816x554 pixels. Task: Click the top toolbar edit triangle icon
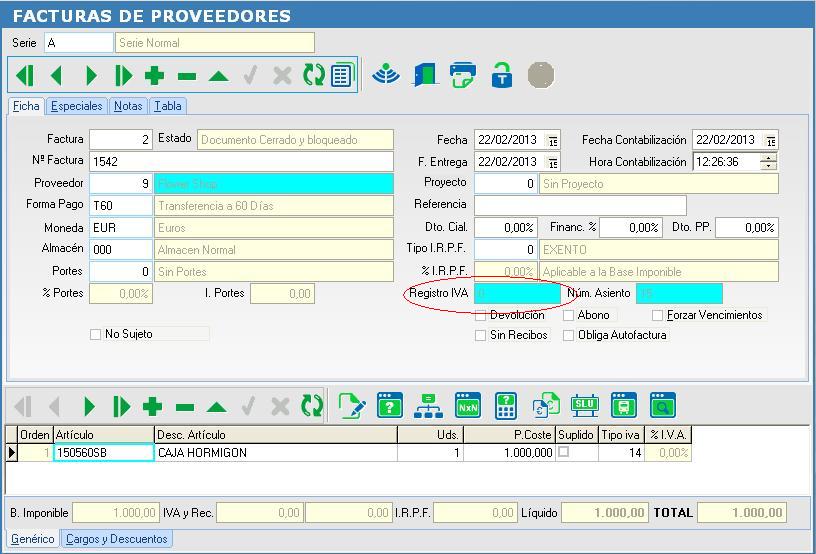click(x=219, y=76)
